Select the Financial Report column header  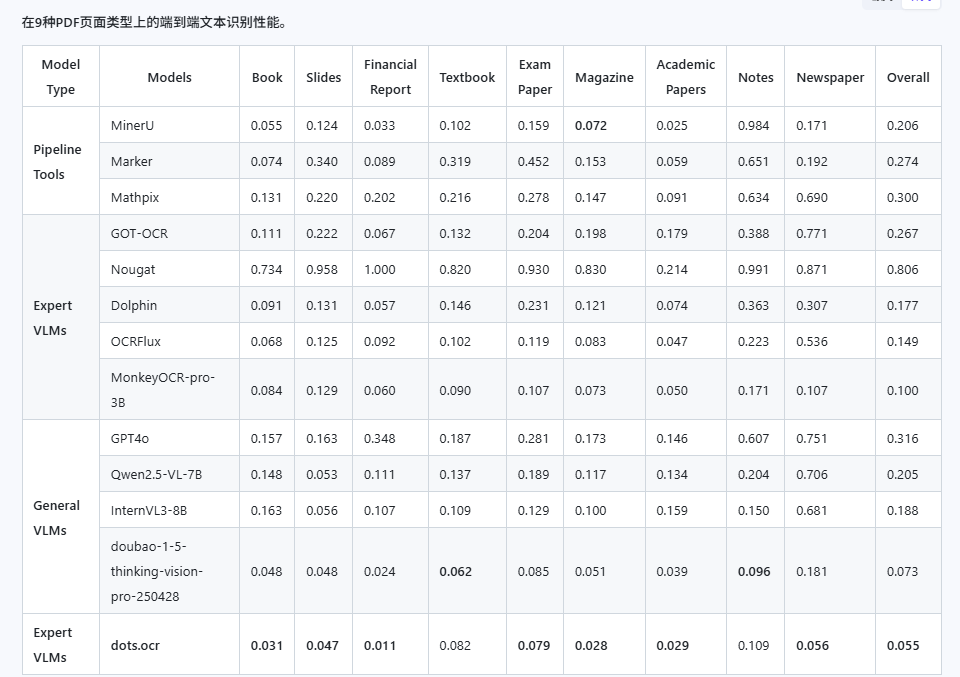(x=390, y=76)
